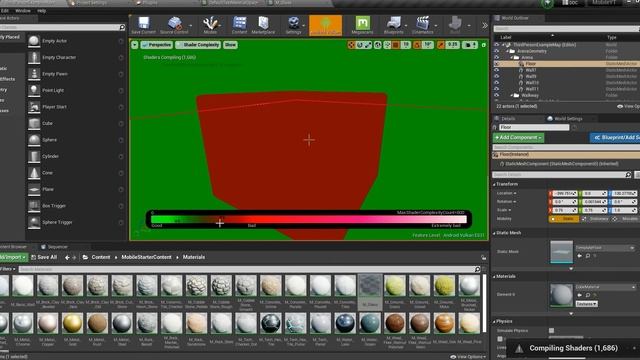The width and height of the screenshot is (640, 360).
Task: Click the Point Light icon in Modes panel
Action: point(34,90)
